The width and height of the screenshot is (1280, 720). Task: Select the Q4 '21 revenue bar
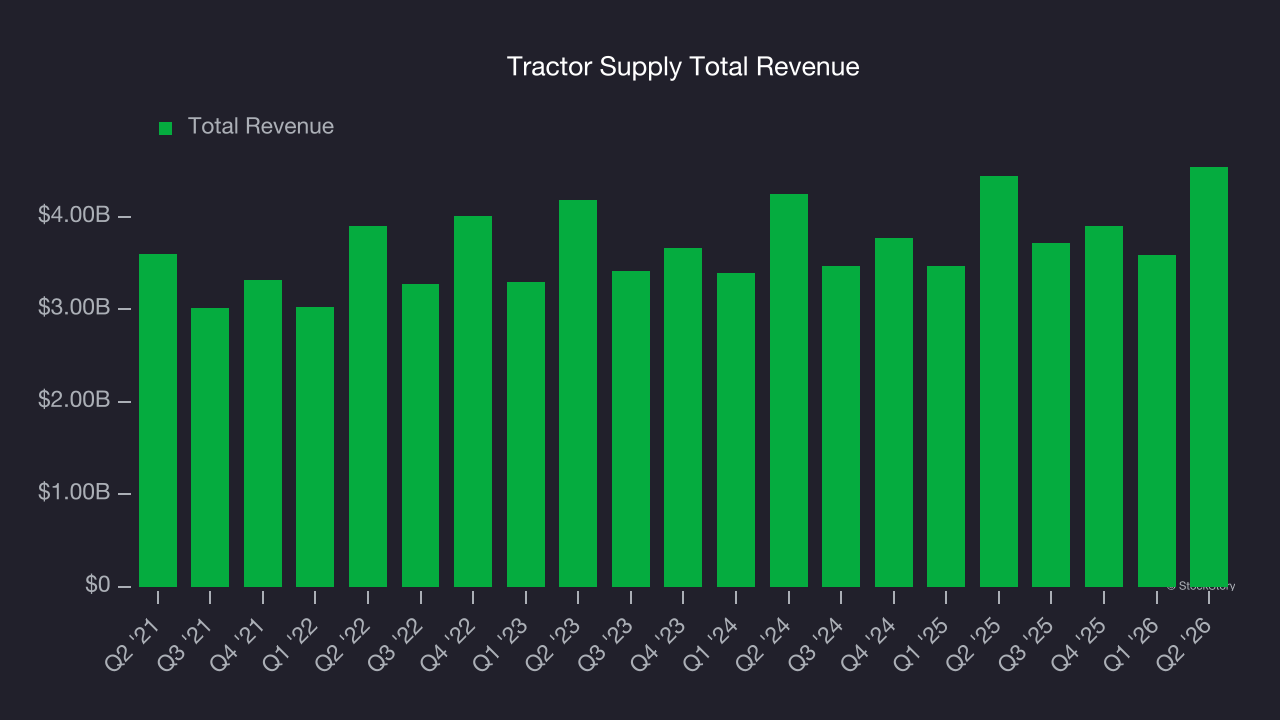click(x=263, y=433)
